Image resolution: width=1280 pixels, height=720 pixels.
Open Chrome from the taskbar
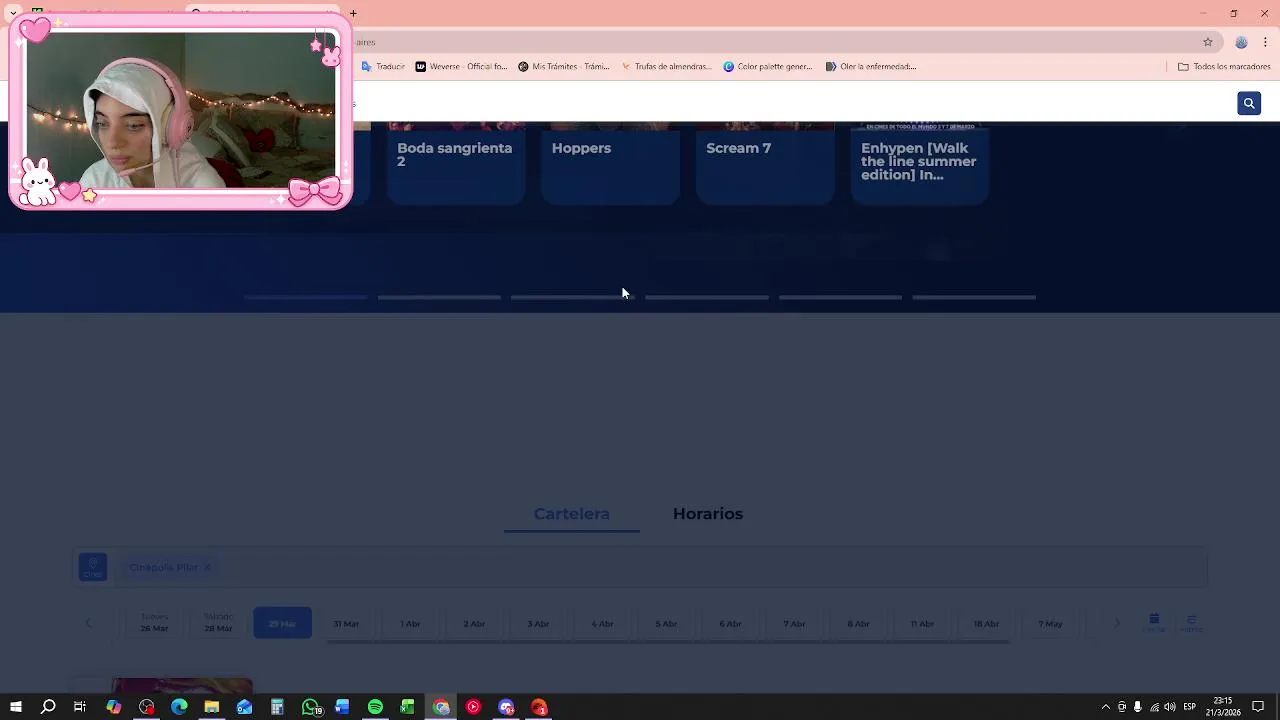[441, 707]
